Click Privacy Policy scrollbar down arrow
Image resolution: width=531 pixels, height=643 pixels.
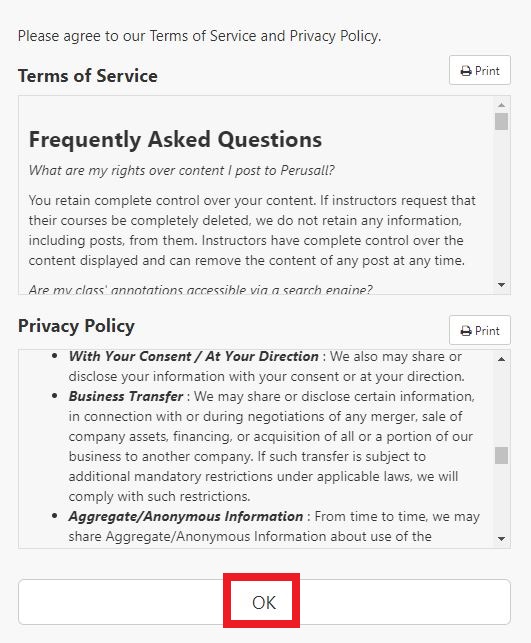501,538
